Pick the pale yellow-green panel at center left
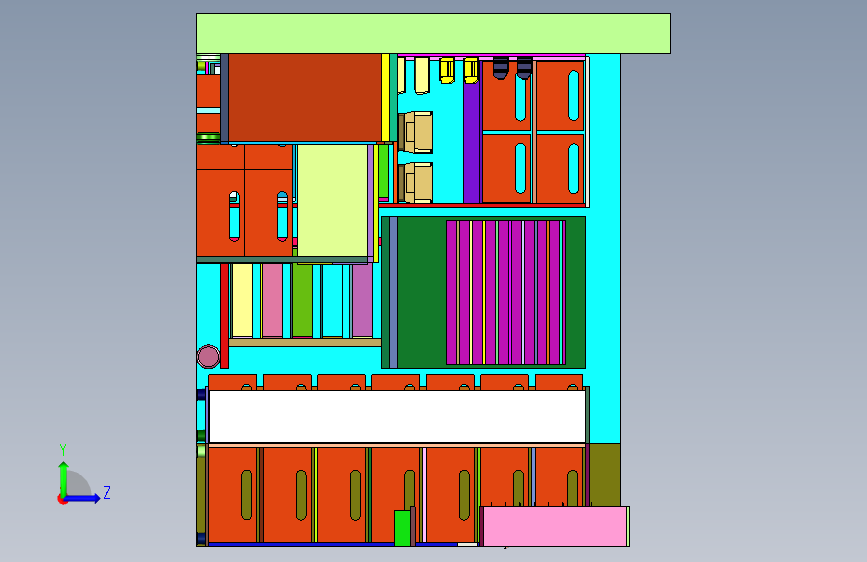867x562 pixels. (x=332, y=201)
